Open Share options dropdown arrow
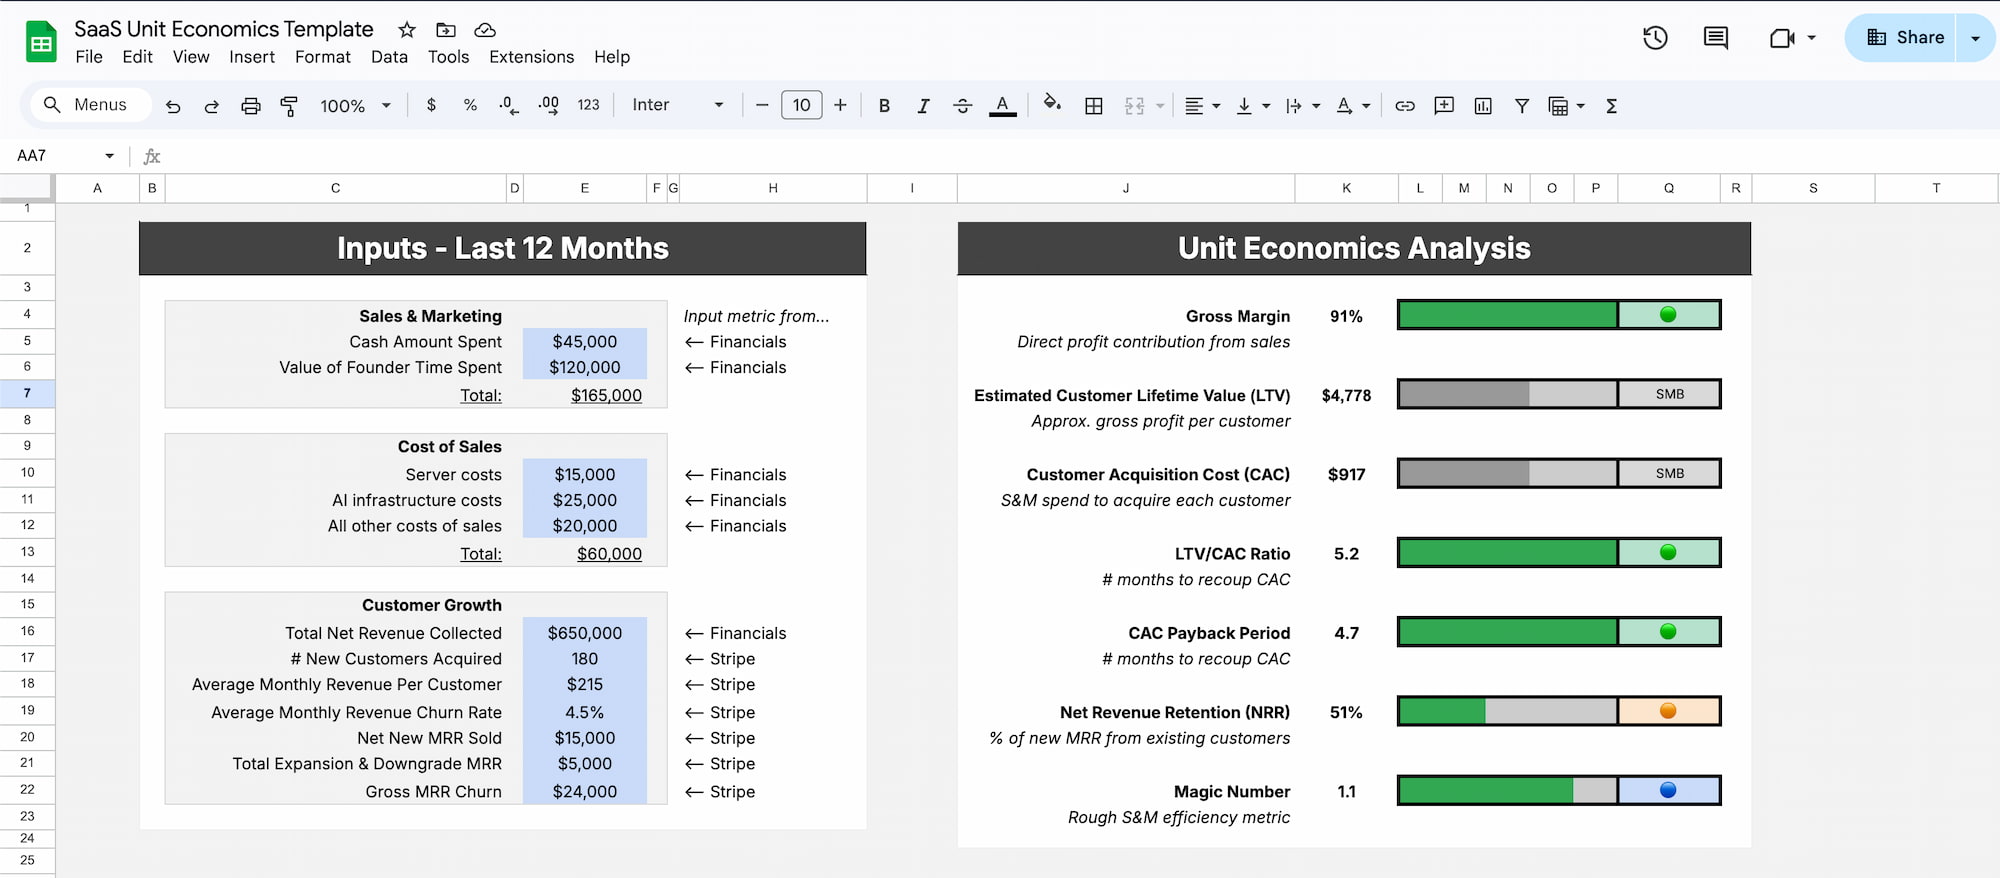 coord(1975,38)
